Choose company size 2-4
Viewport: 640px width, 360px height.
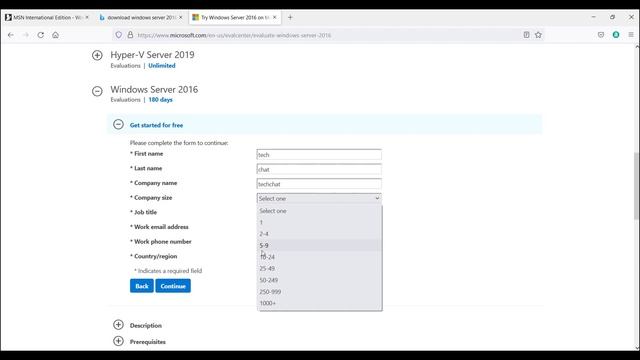click(x=320, y=234)
